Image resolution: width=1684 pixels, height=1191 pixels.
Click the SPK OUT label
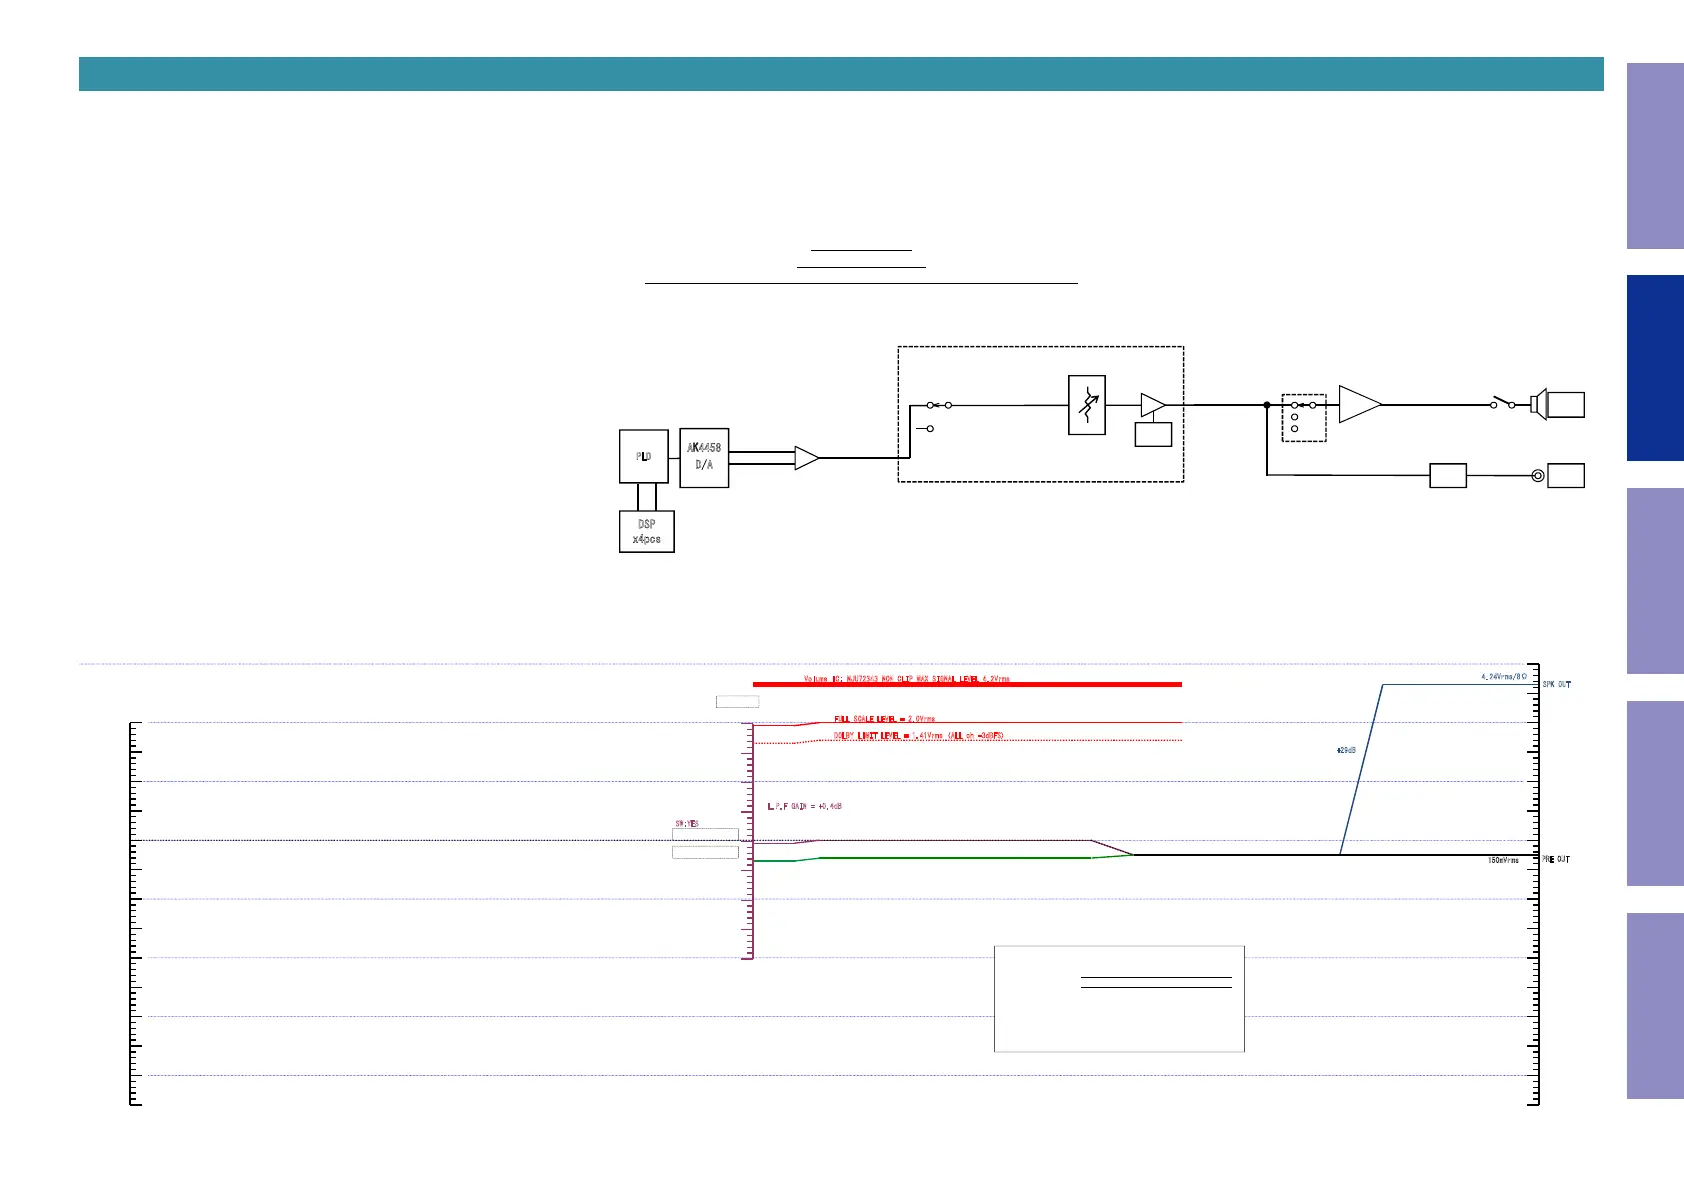click(x=1556, y=685)
